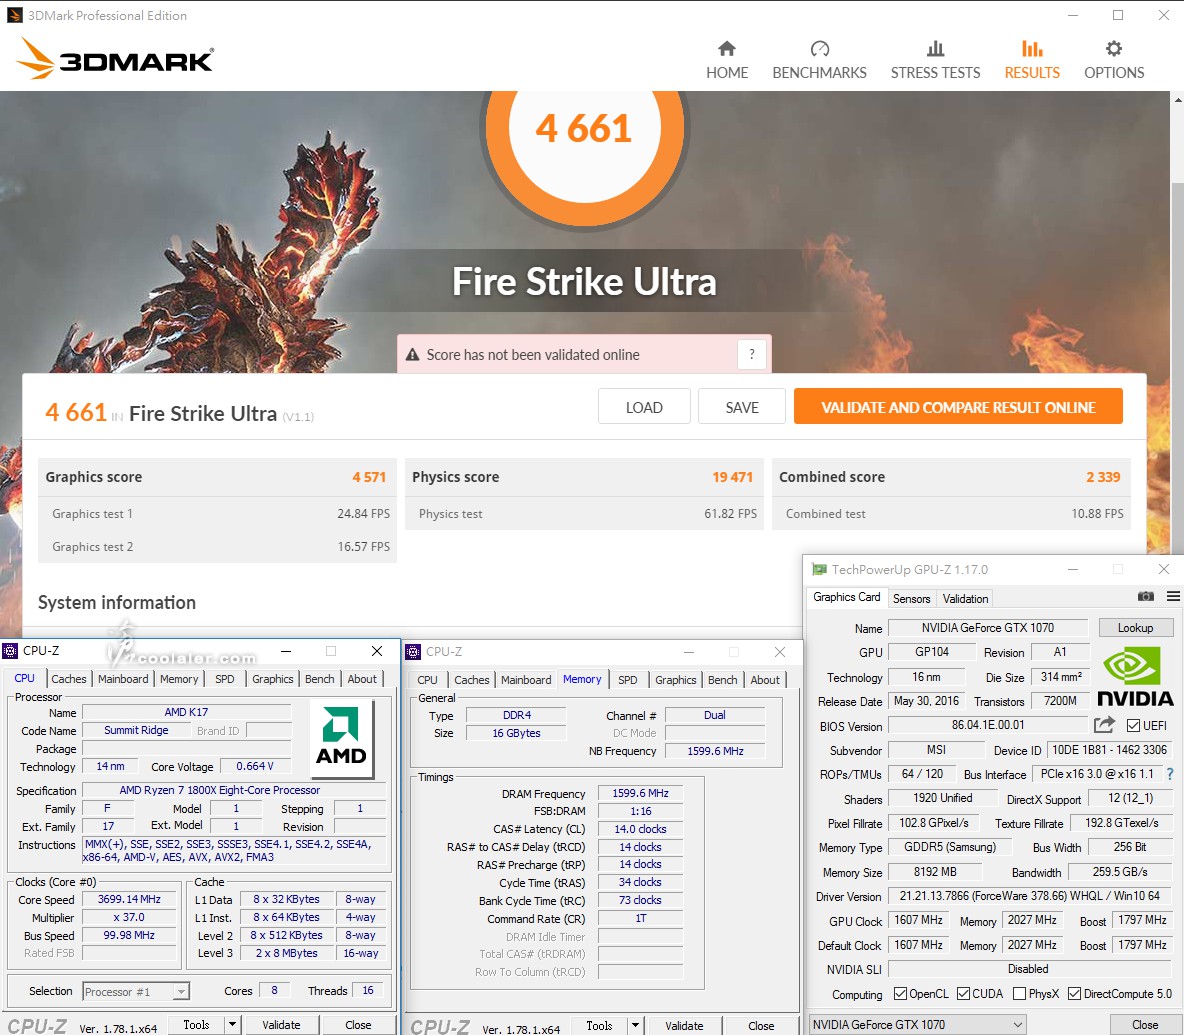Switch to the Validation tab in GPU-Z
The image size is (1184, 1035).
(x=965, y=599)
